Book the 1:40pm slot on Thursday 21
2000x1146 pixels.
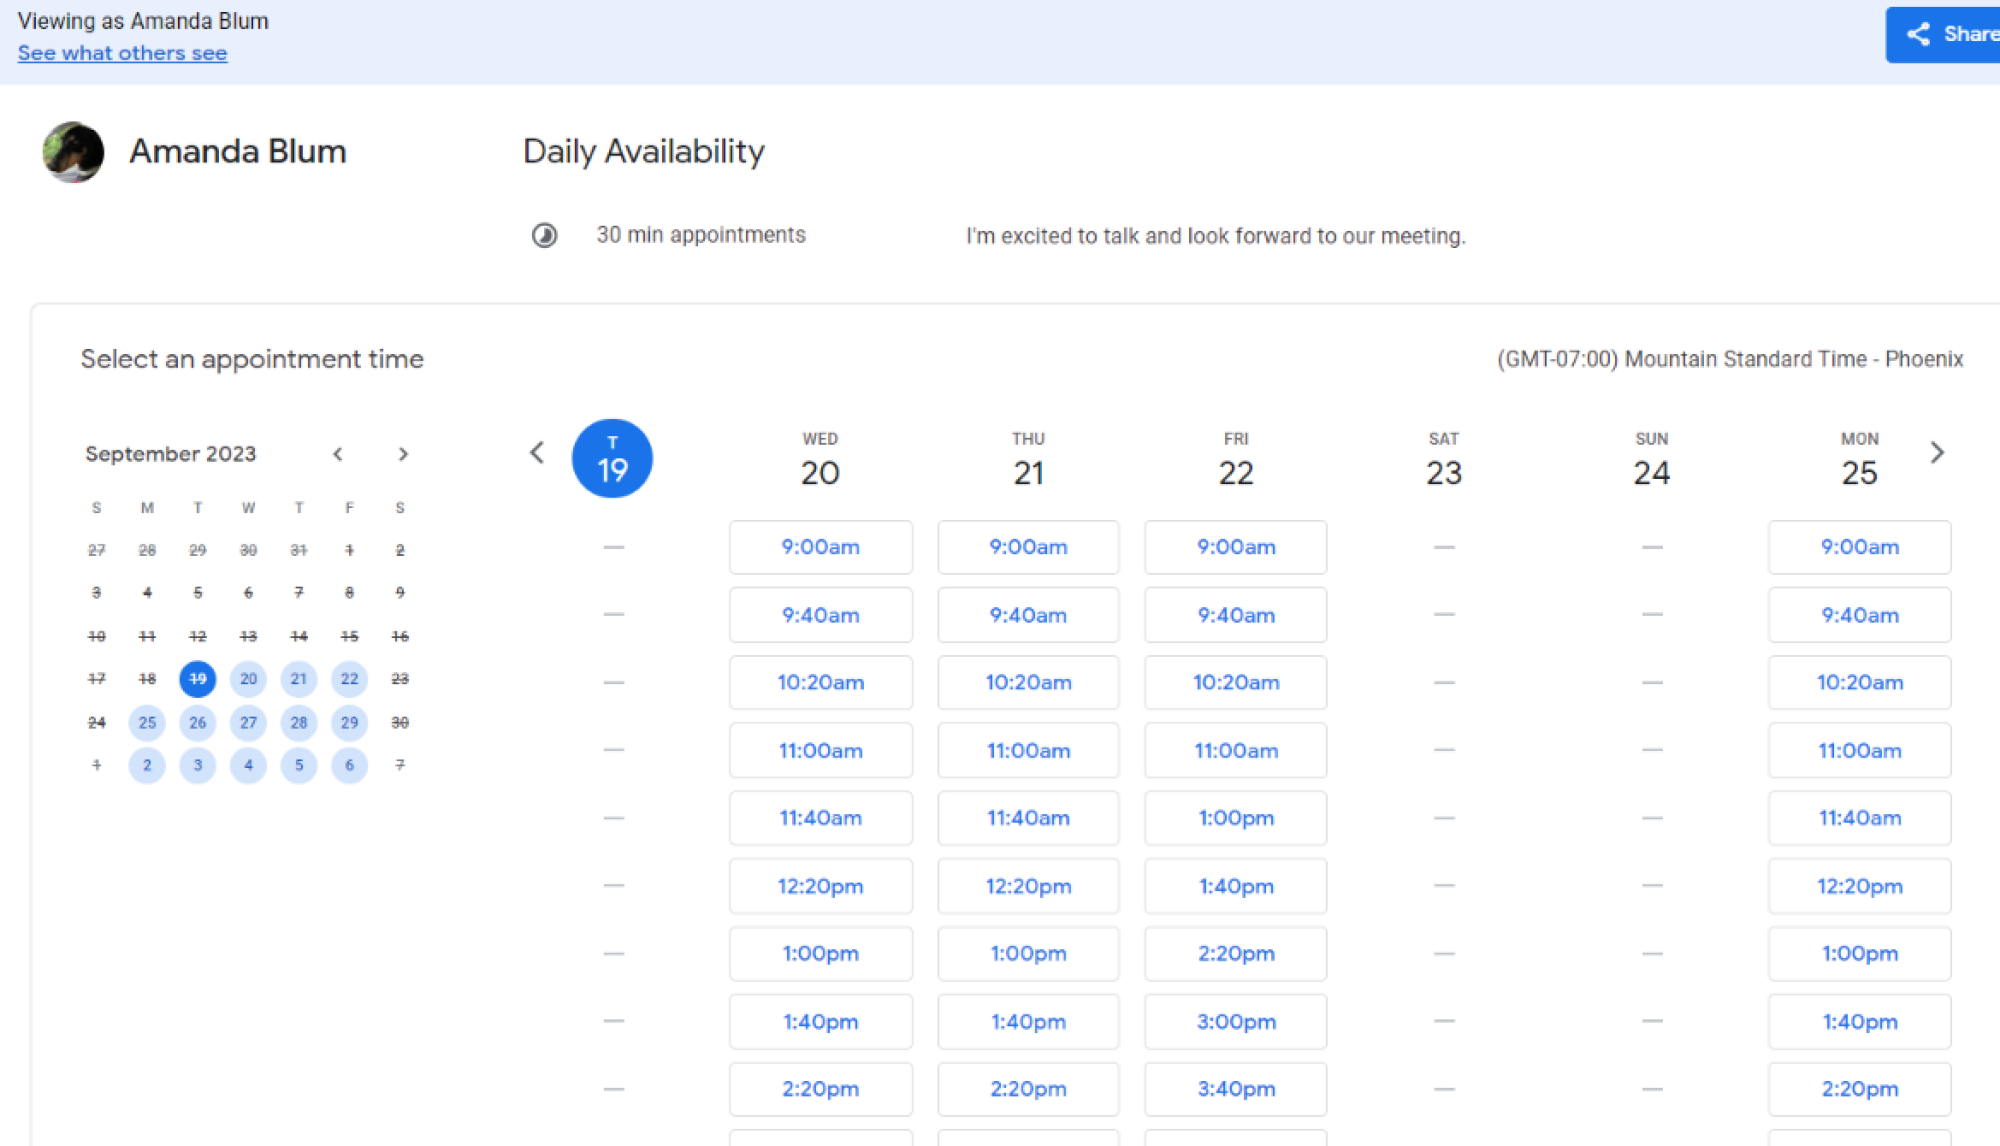pos(1028,1021)
